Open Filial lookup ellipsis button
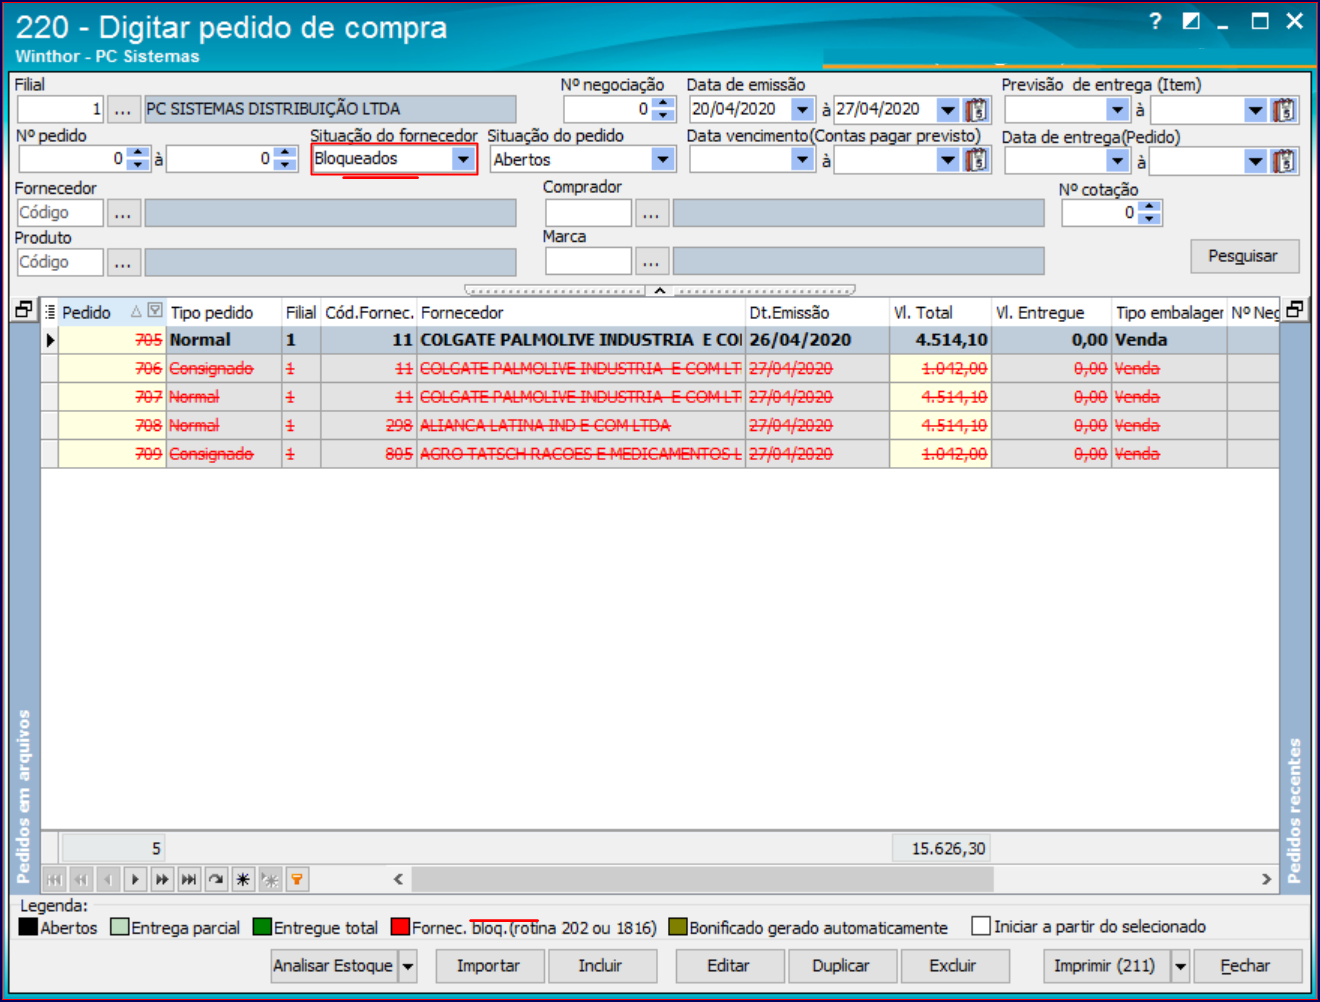 click(123, 109)
